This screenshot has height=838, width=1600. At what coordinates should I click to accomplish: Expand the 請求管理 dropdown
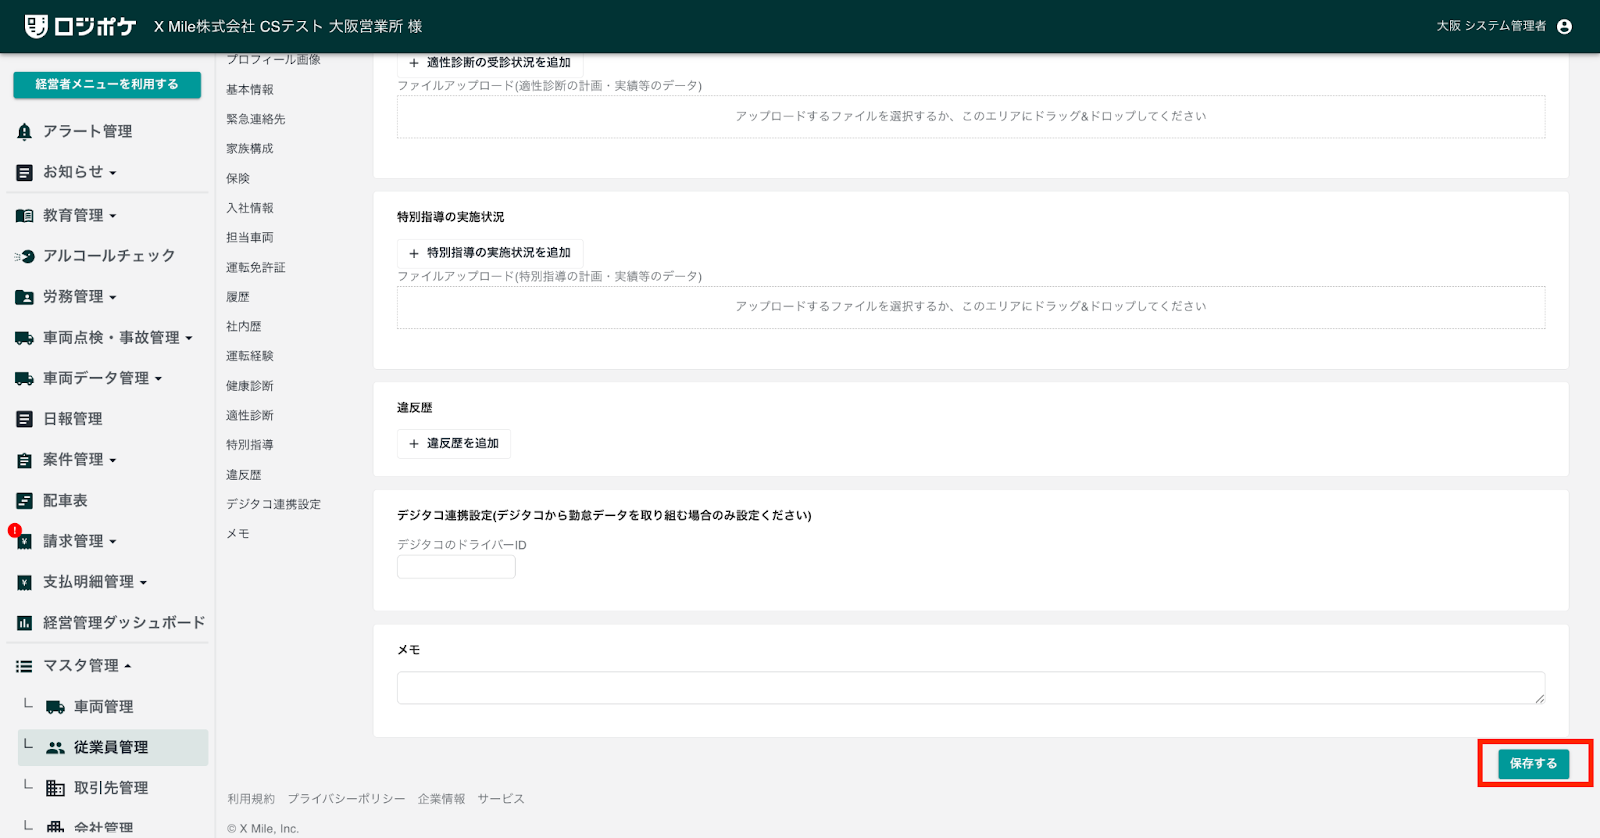[79, 541]
